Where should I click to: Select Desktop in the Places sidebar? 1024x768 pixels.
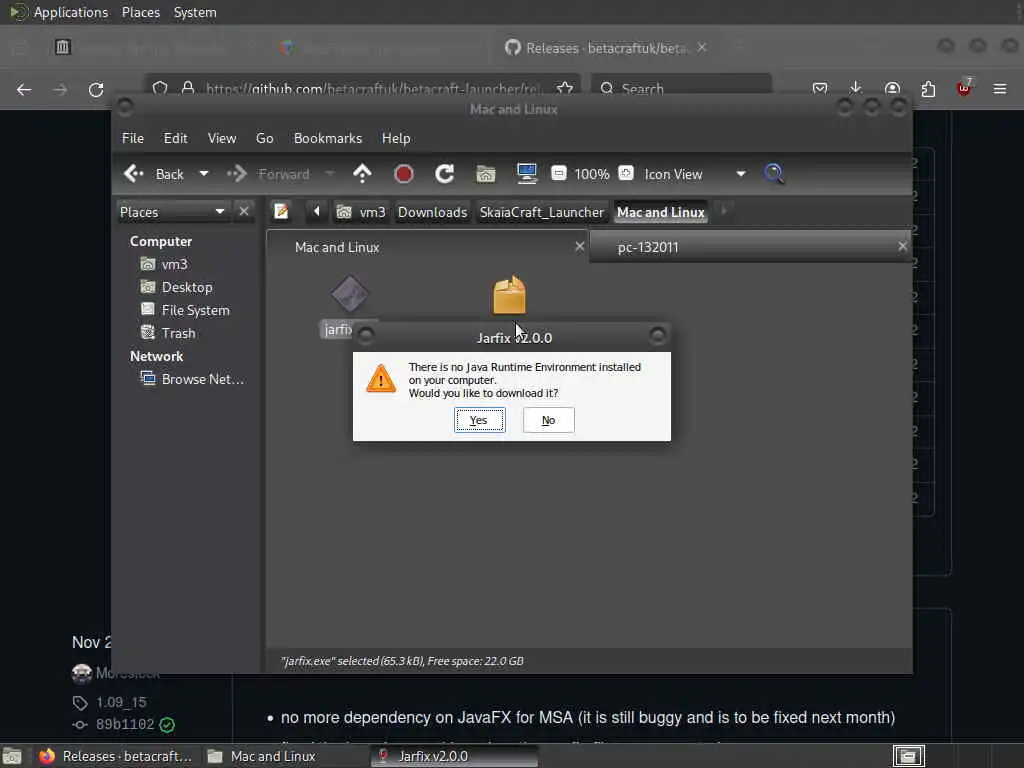[x=176, y=287]
